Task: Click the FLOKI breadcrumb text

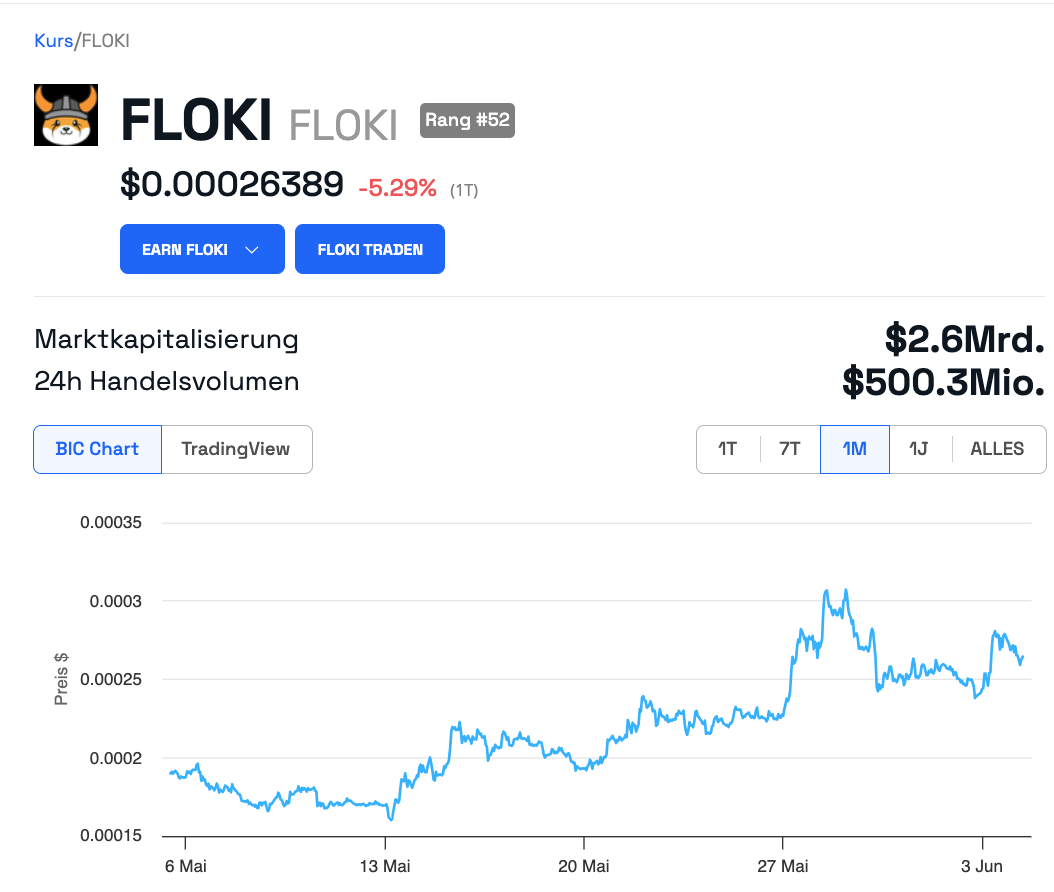Action: 105,41
